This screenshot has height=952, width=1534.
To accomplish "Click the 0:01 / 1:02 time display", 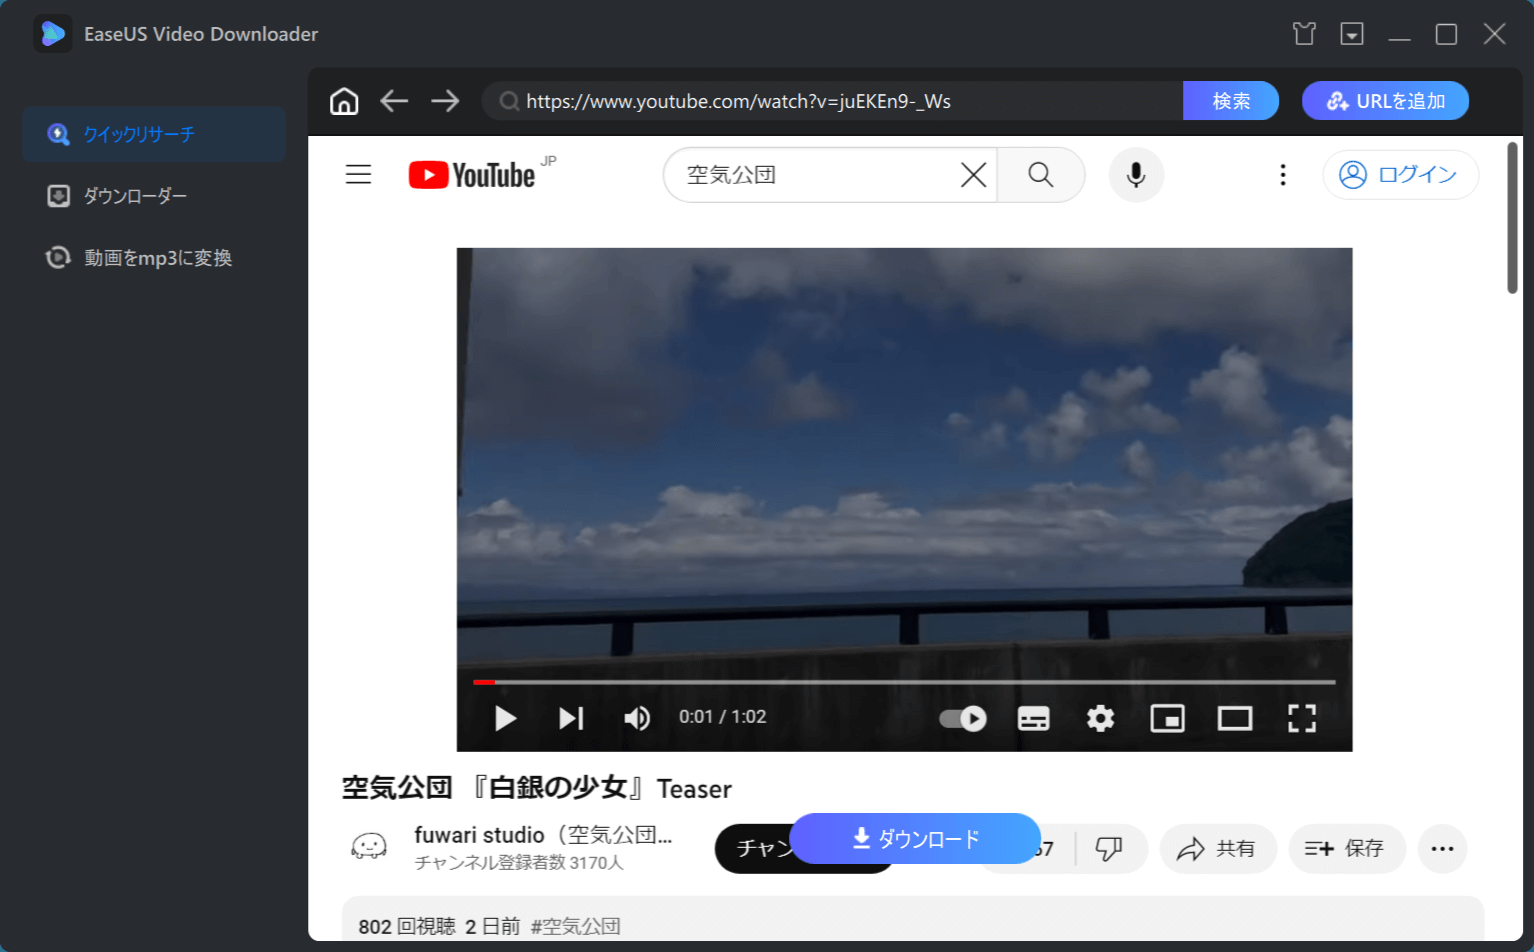I will pos(722,717).
